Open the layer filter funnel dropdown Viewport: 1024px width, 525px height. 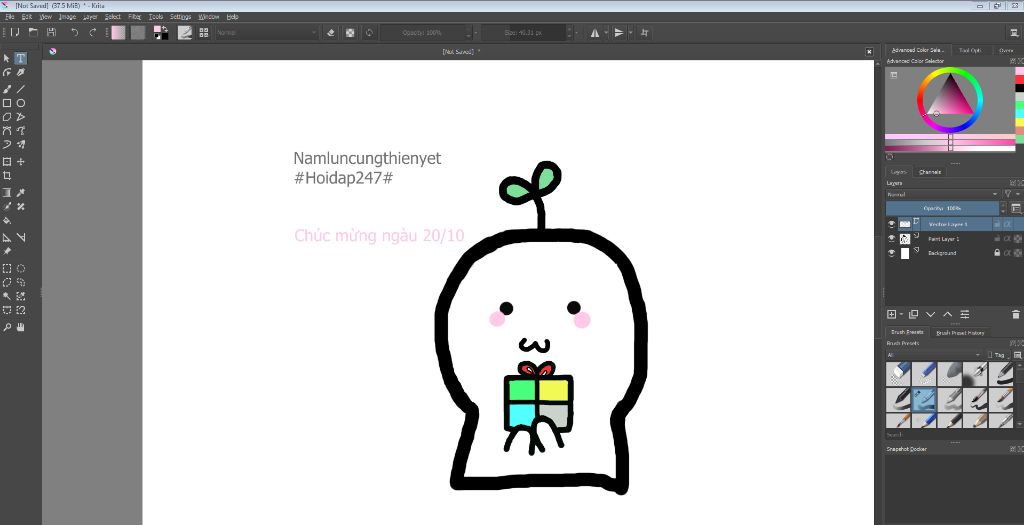tap(1011, 194)
